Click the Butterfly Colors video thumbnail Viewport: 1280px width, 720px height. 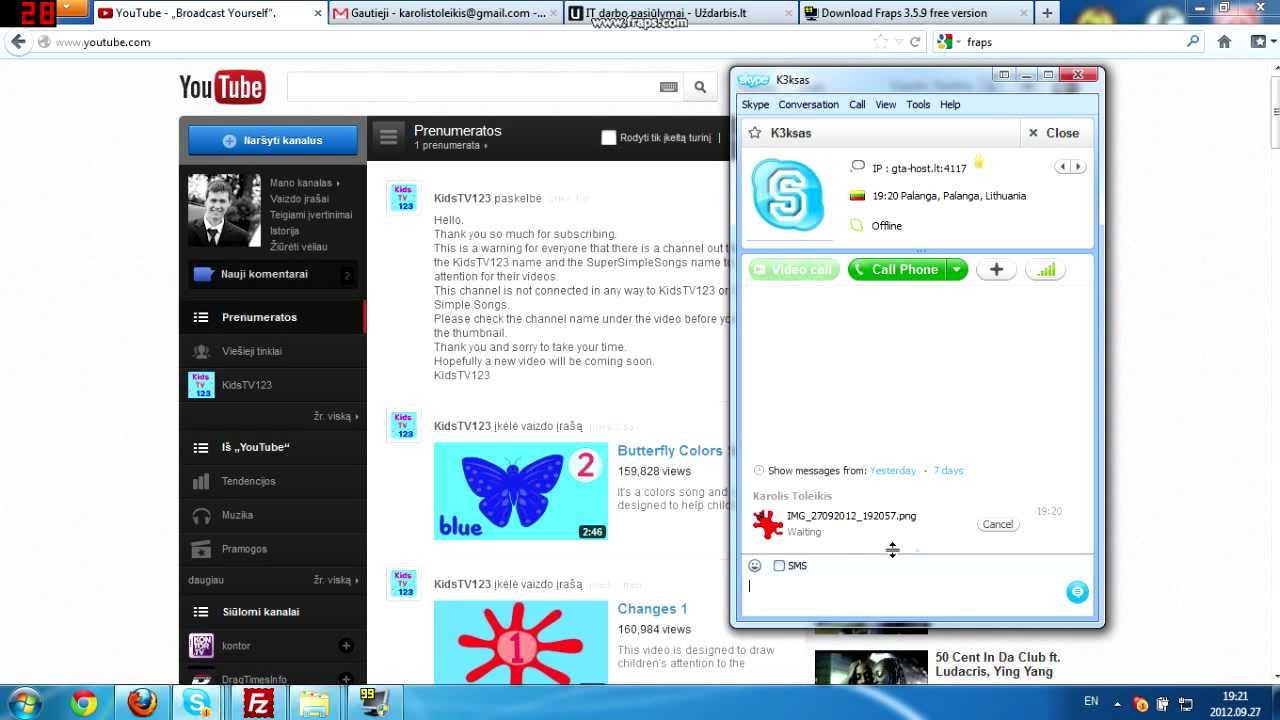(521, 491)
